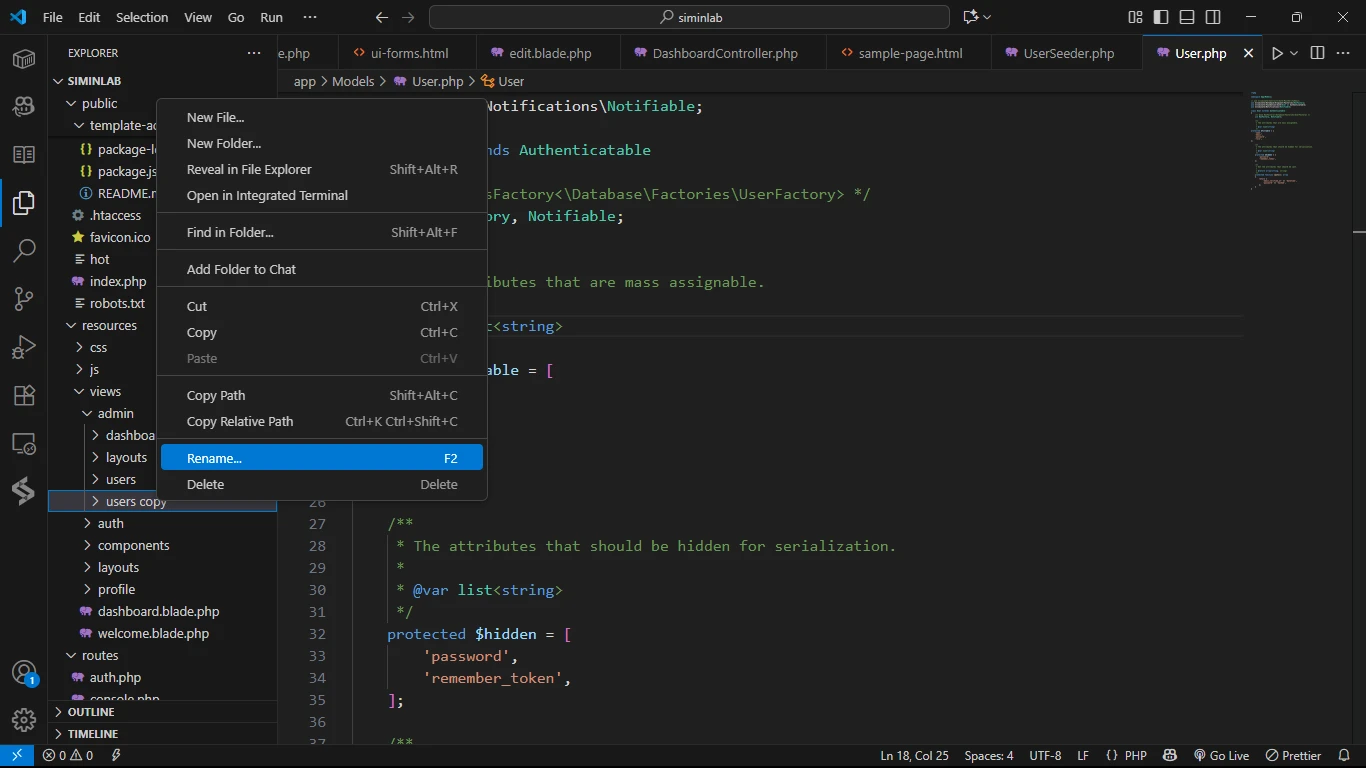Toggle the secondary side bar visibility
Image resolution: width=1366 pixels, height=768 pixels.
point(1213,17)
